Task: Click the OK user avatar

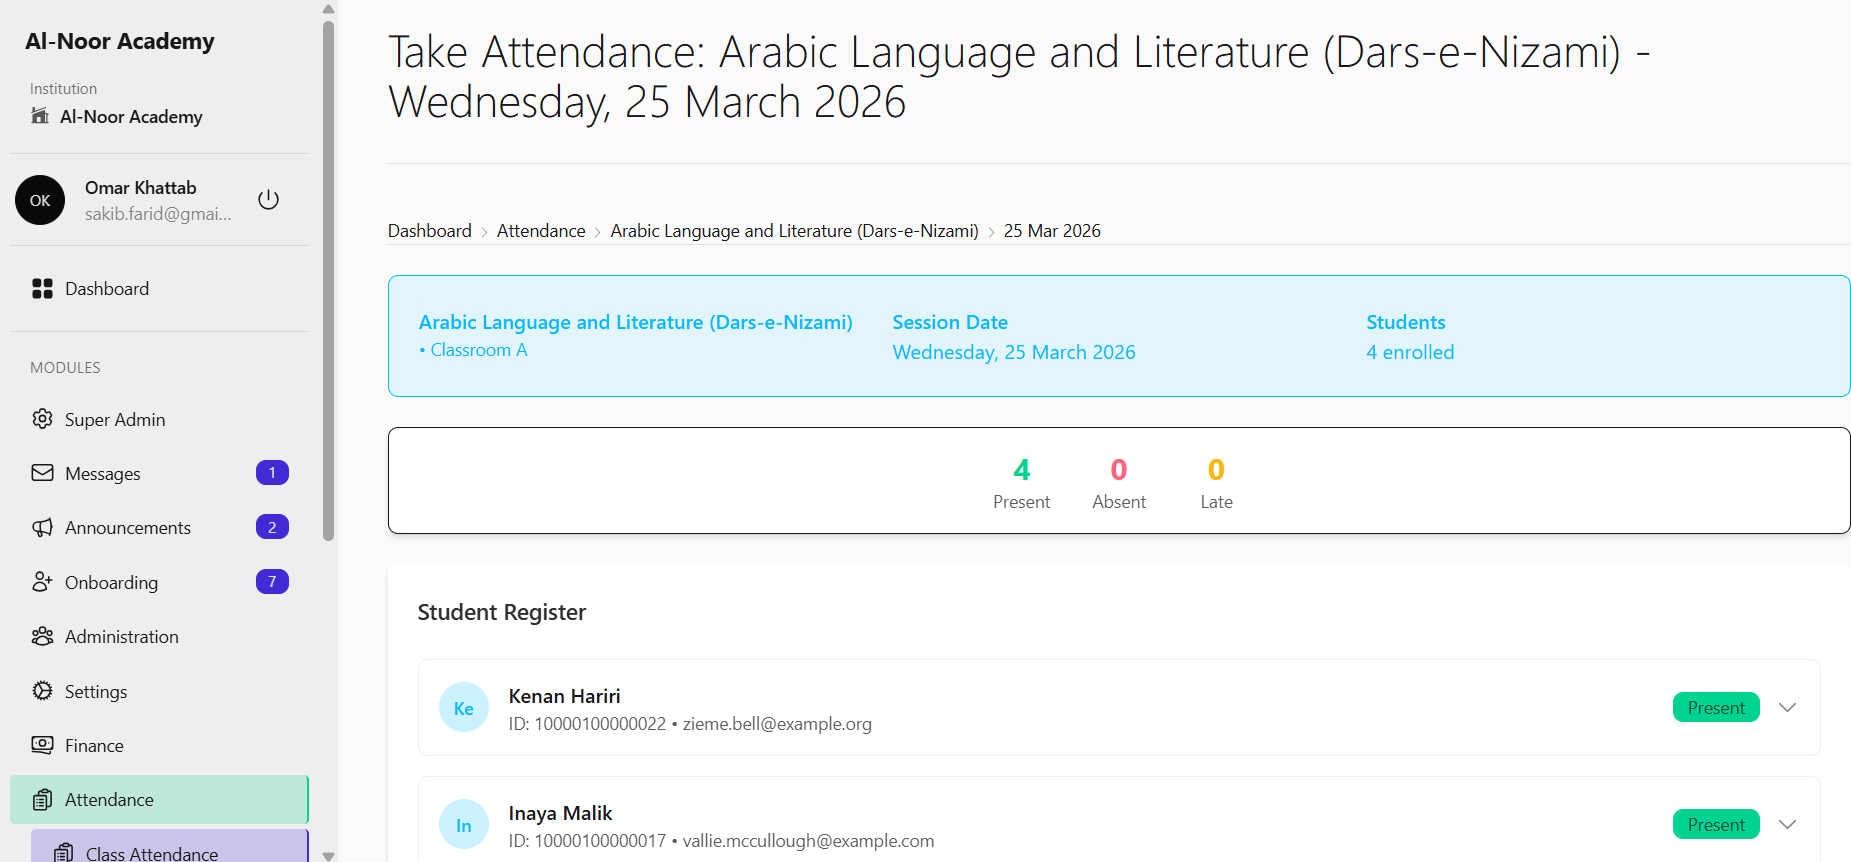Action: coord(40,200)
